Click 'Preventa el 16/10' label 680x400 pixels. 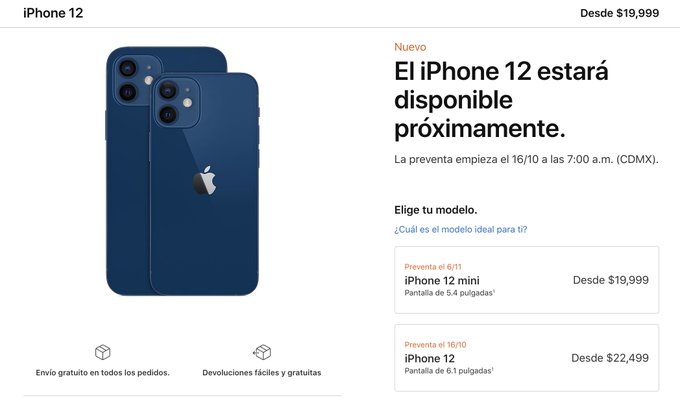[435, 345]
